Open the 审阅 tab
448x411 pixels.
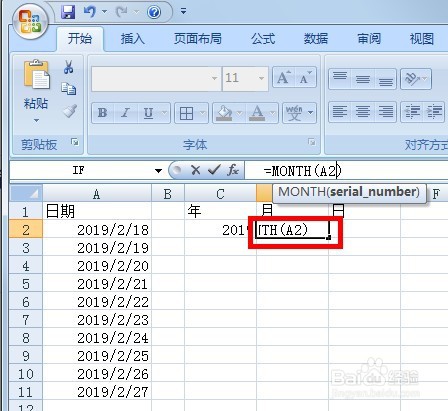(x=369, y=39)
